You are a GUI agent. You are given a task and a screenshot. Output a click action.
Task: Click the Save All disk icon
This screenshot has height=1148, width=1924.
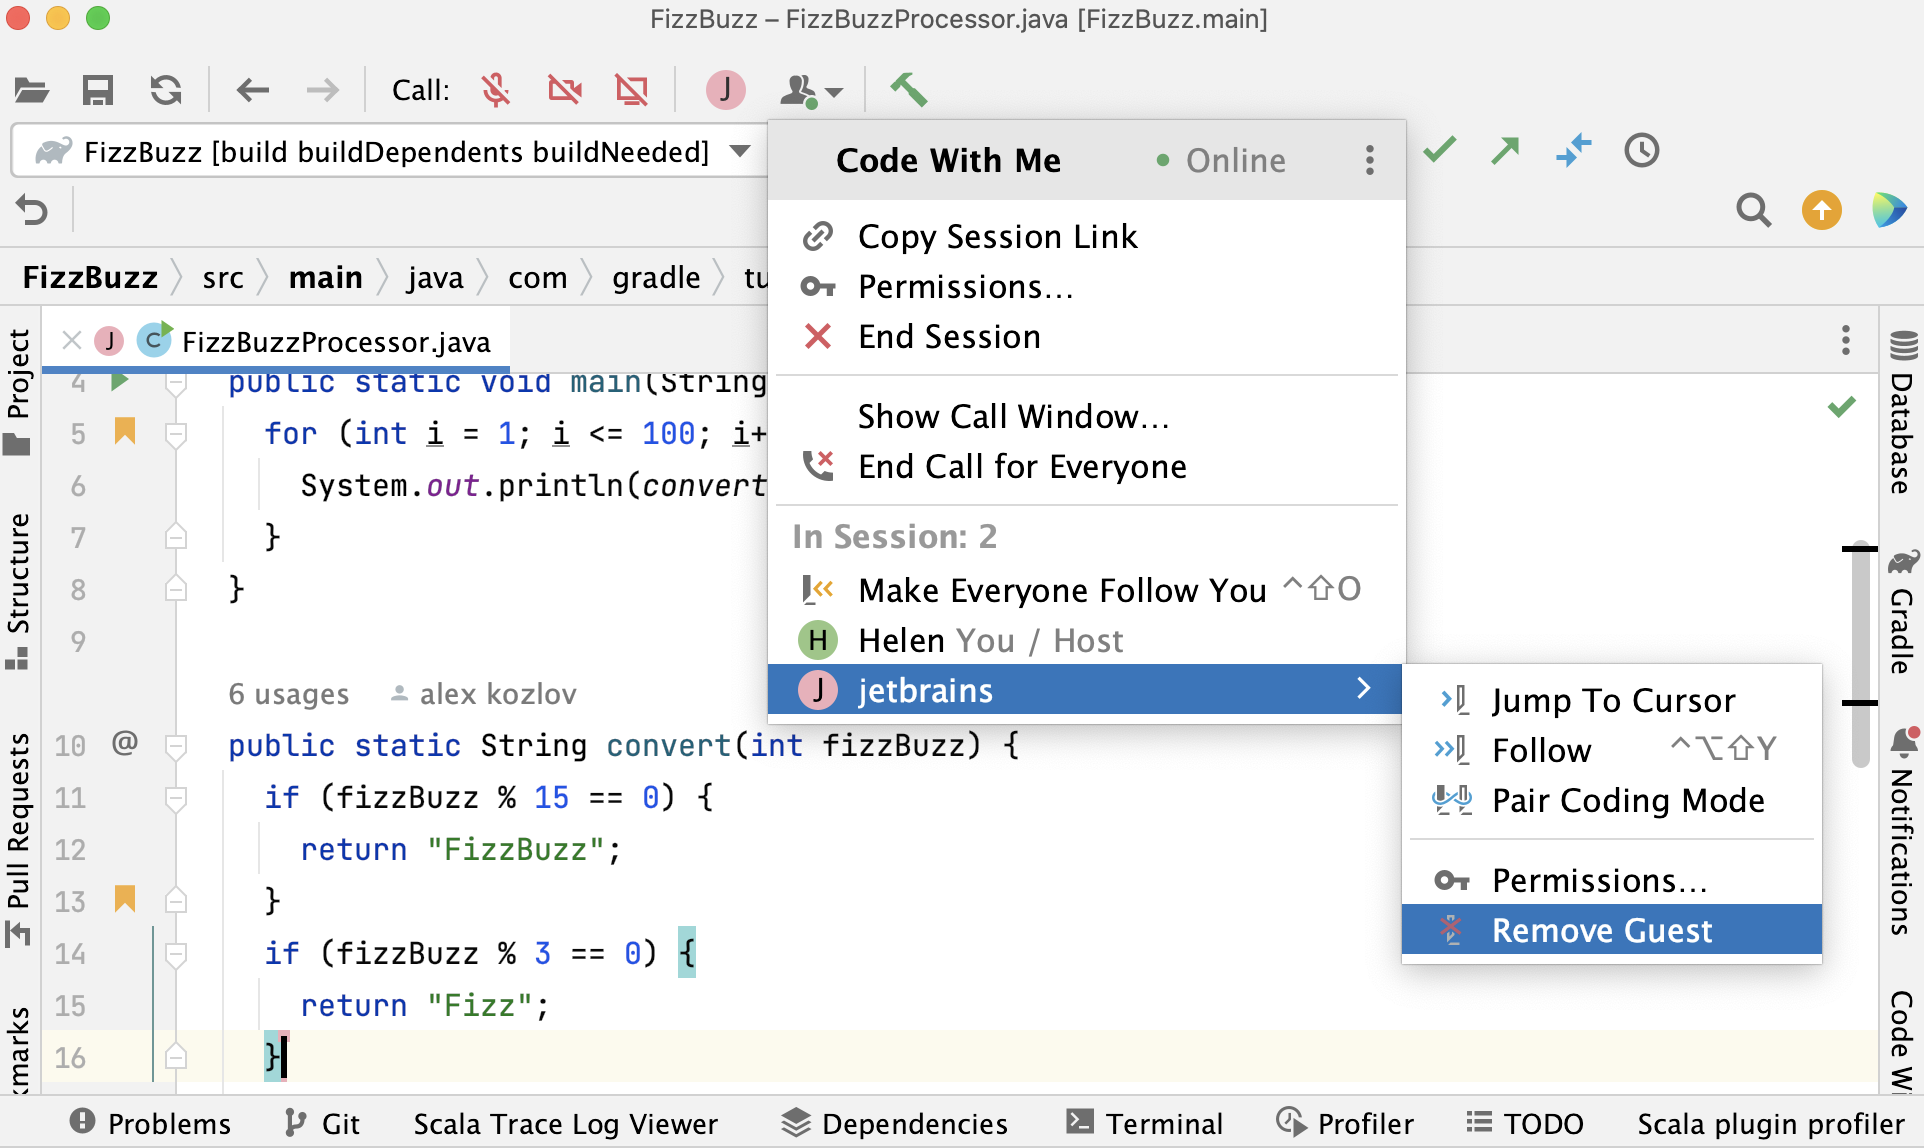point(98,91)
